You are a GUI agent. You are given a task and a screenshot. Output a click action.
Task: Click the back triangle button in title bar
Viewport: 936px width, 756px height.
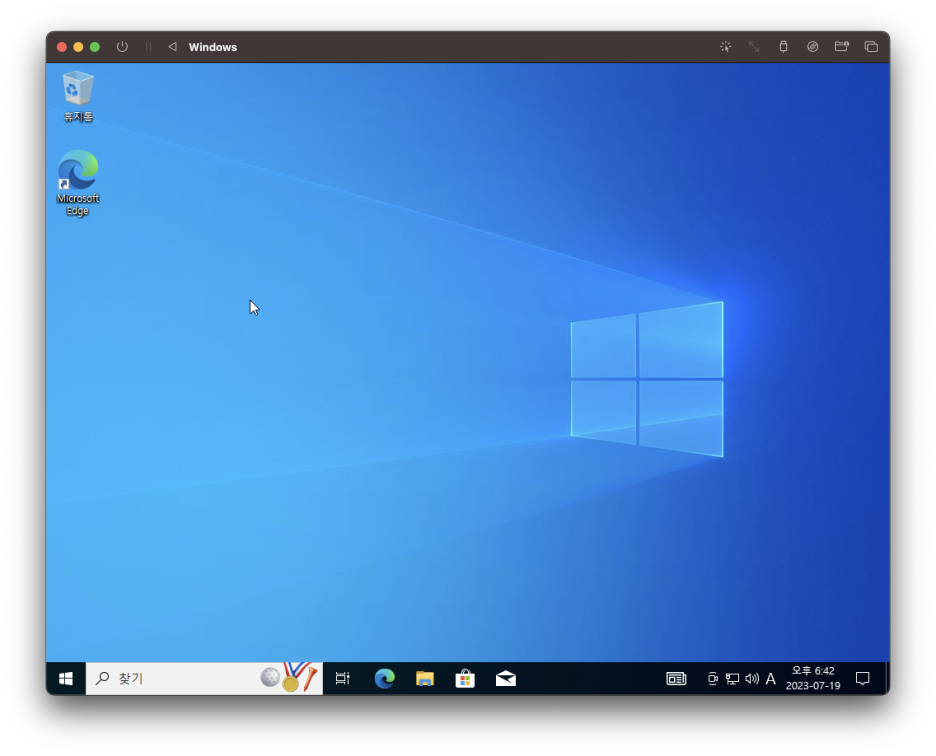(x=172, y=47)
